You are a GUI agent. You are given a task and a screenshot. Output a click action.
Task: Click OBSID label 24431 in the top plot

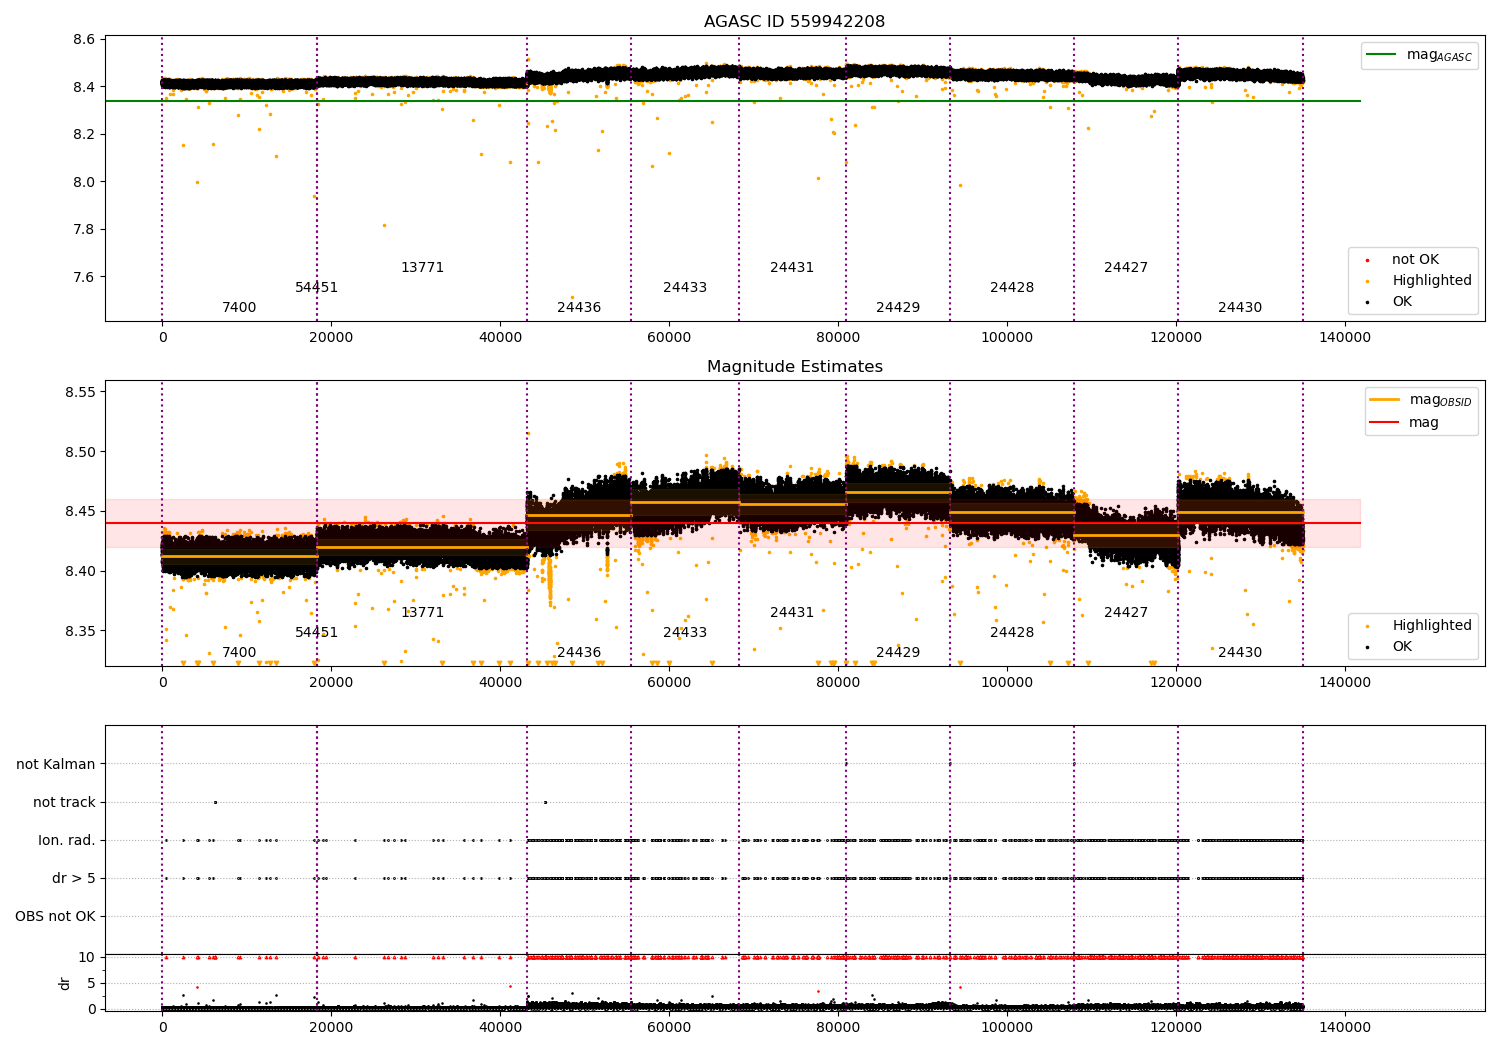(792, 268)
